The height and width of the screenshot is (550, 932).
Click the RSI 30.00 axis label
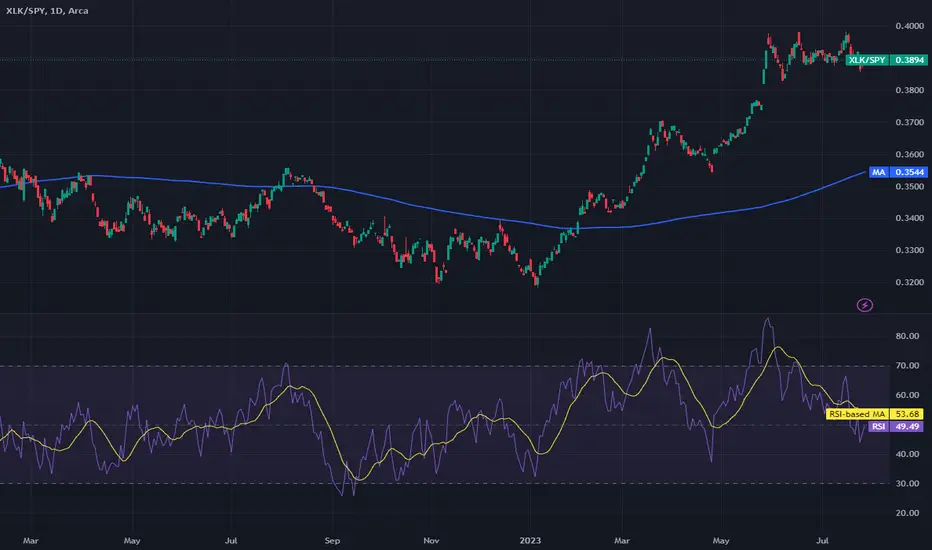(907, 483)
